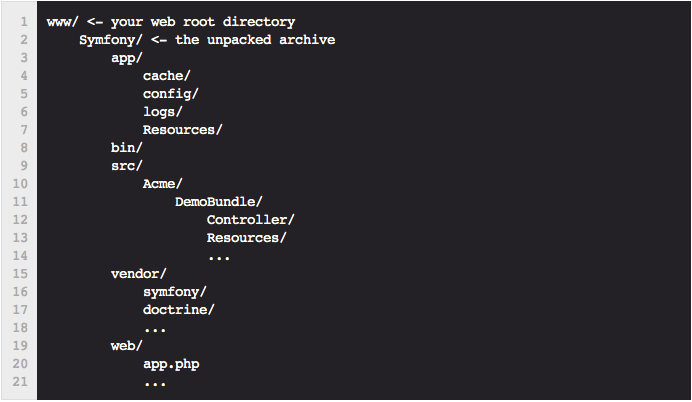The image size is (692, 402).
Task: Select the app.php file line
Action: (x=171, y=364)
